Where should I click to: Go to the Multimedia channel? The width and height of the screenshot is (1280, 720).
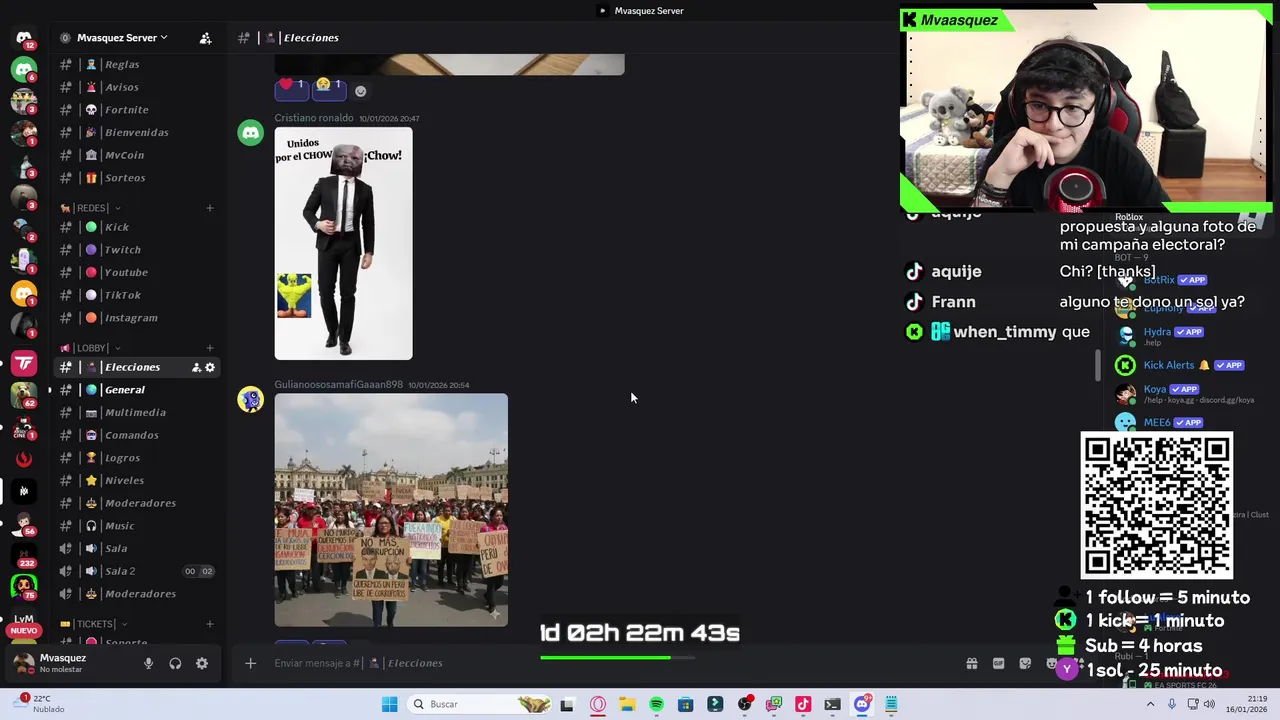coord(137,412)
